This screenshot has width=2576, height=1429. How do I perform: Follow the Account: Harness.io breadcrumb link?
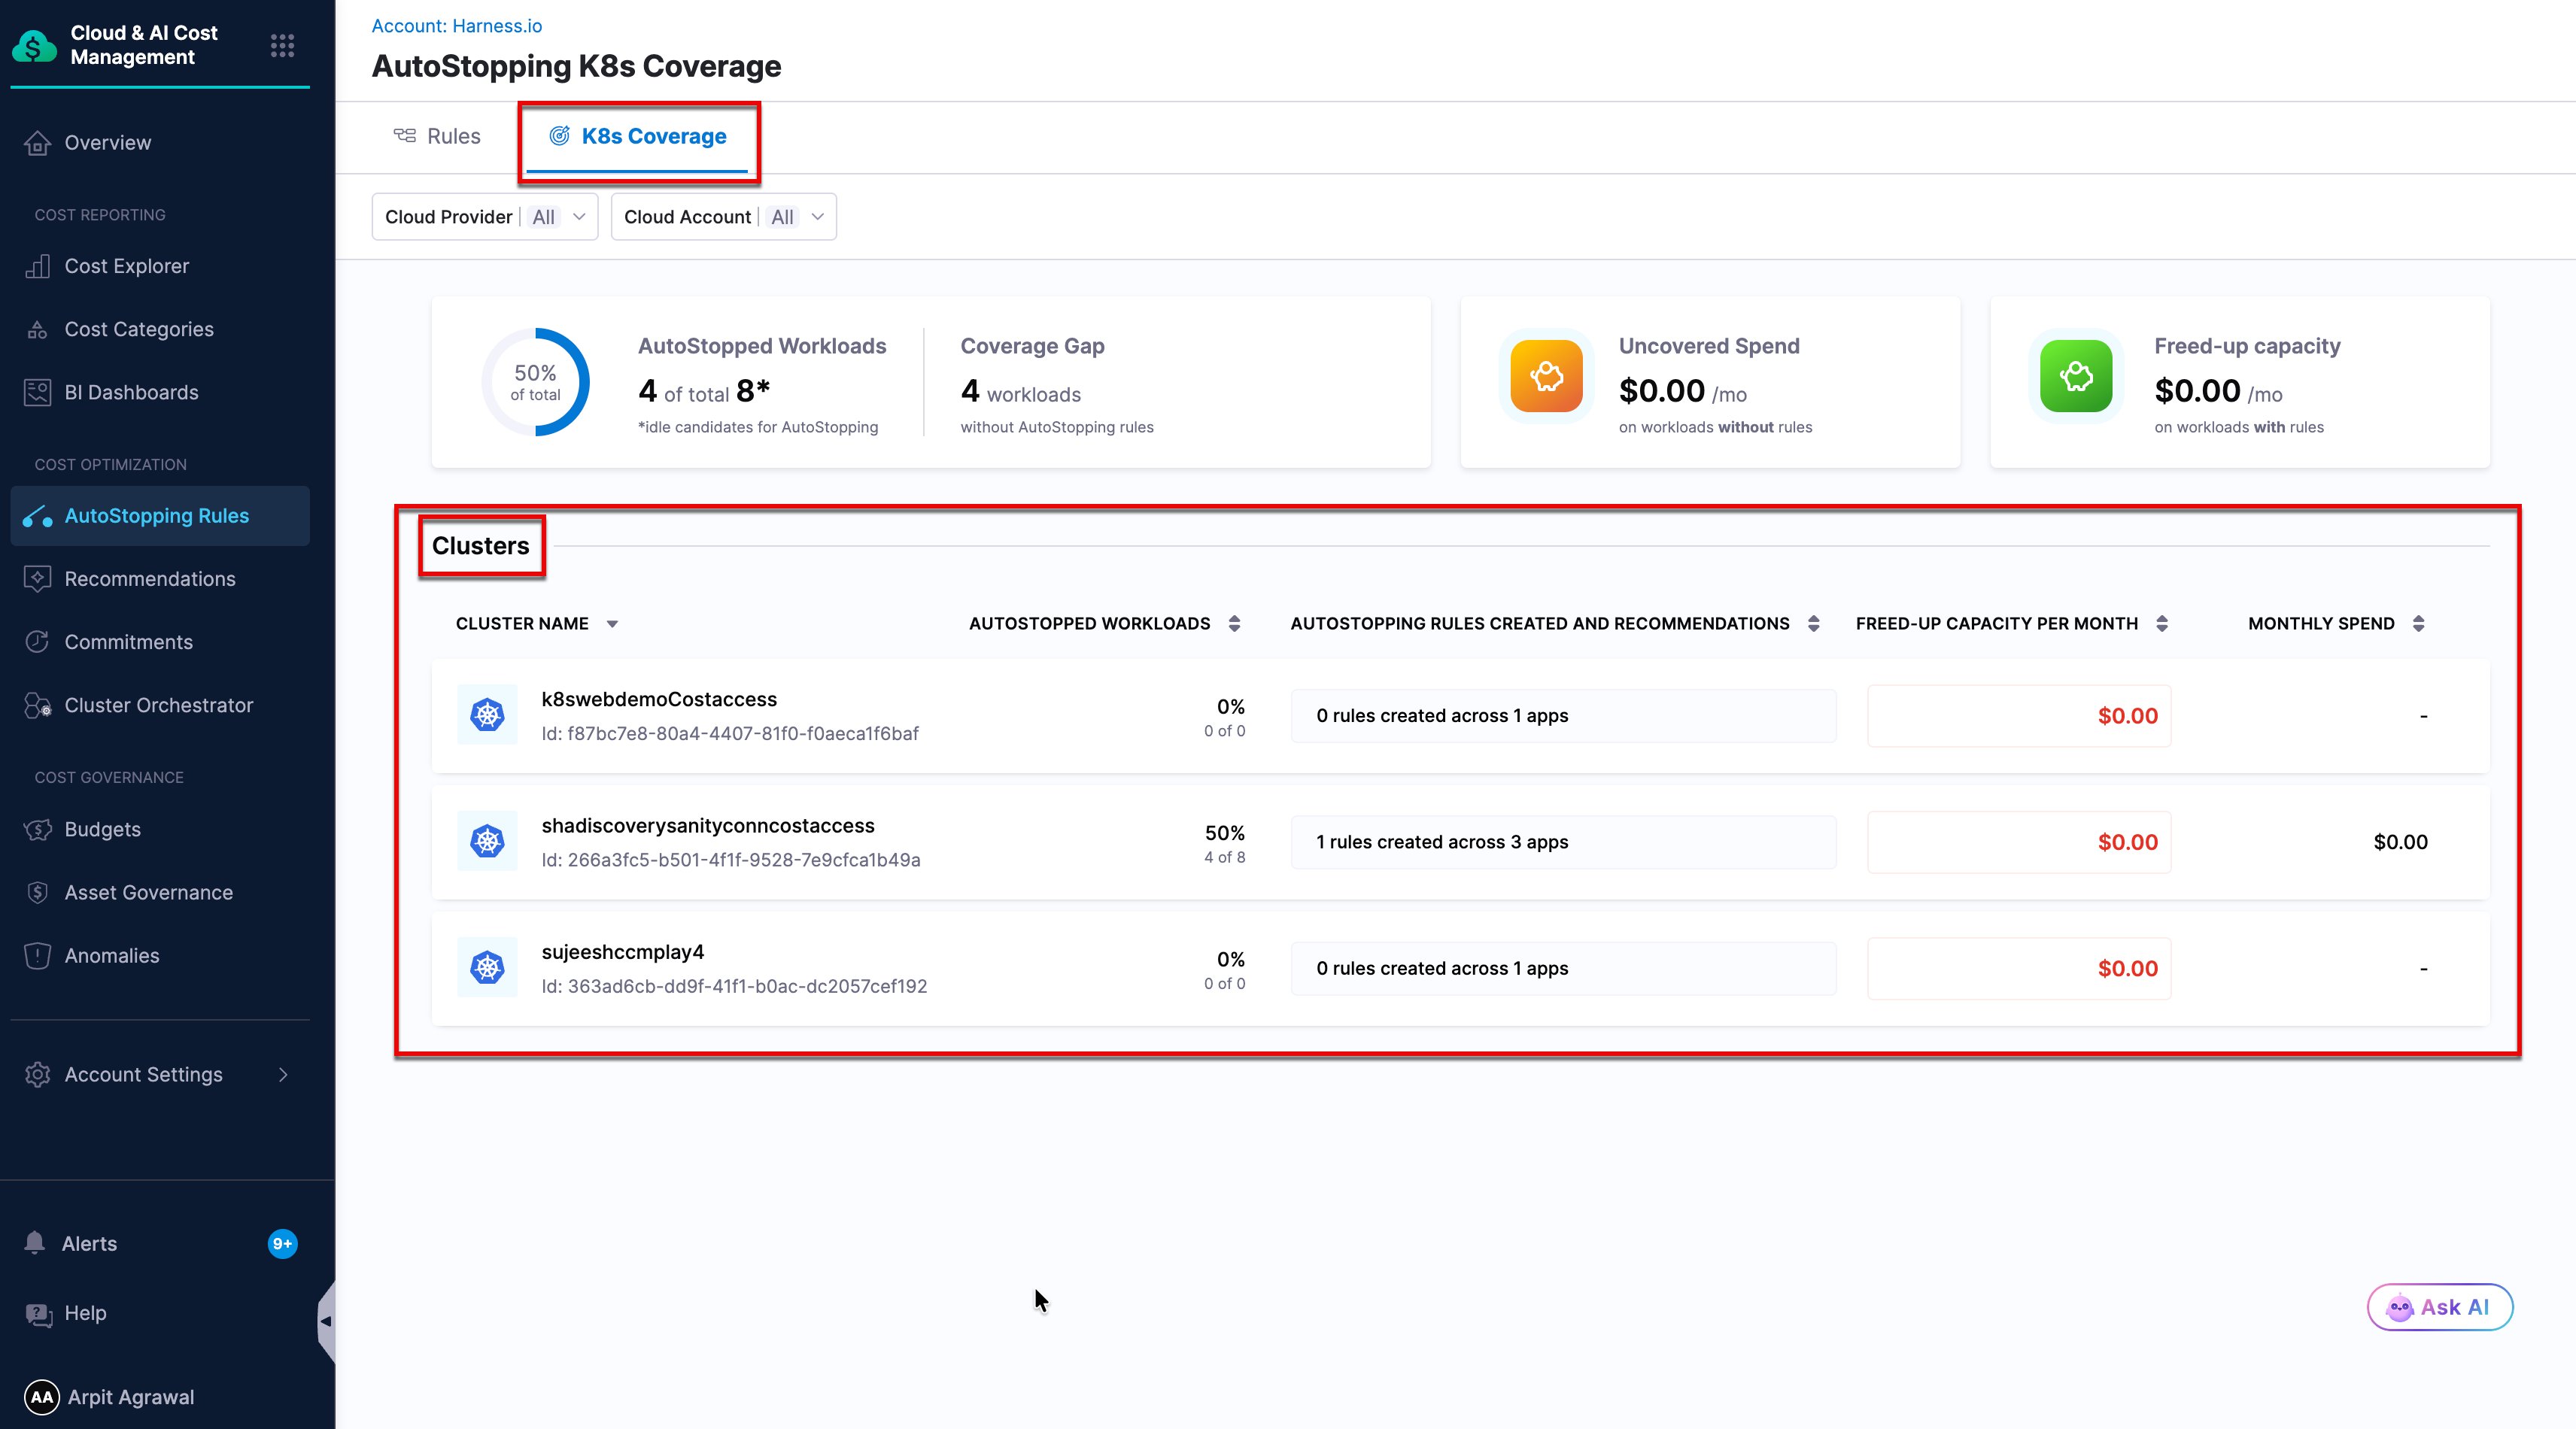click(x=457, y=26)
